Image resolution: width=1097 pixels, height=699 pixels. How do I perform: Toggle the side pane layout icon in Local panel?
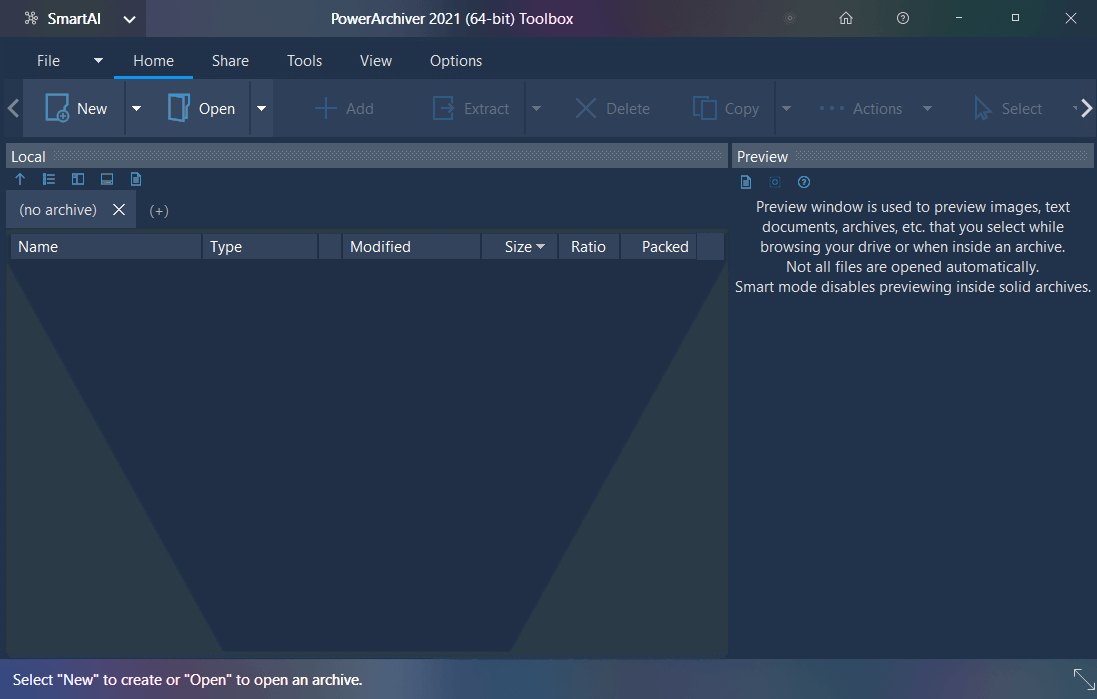click(x=78, y=179)
